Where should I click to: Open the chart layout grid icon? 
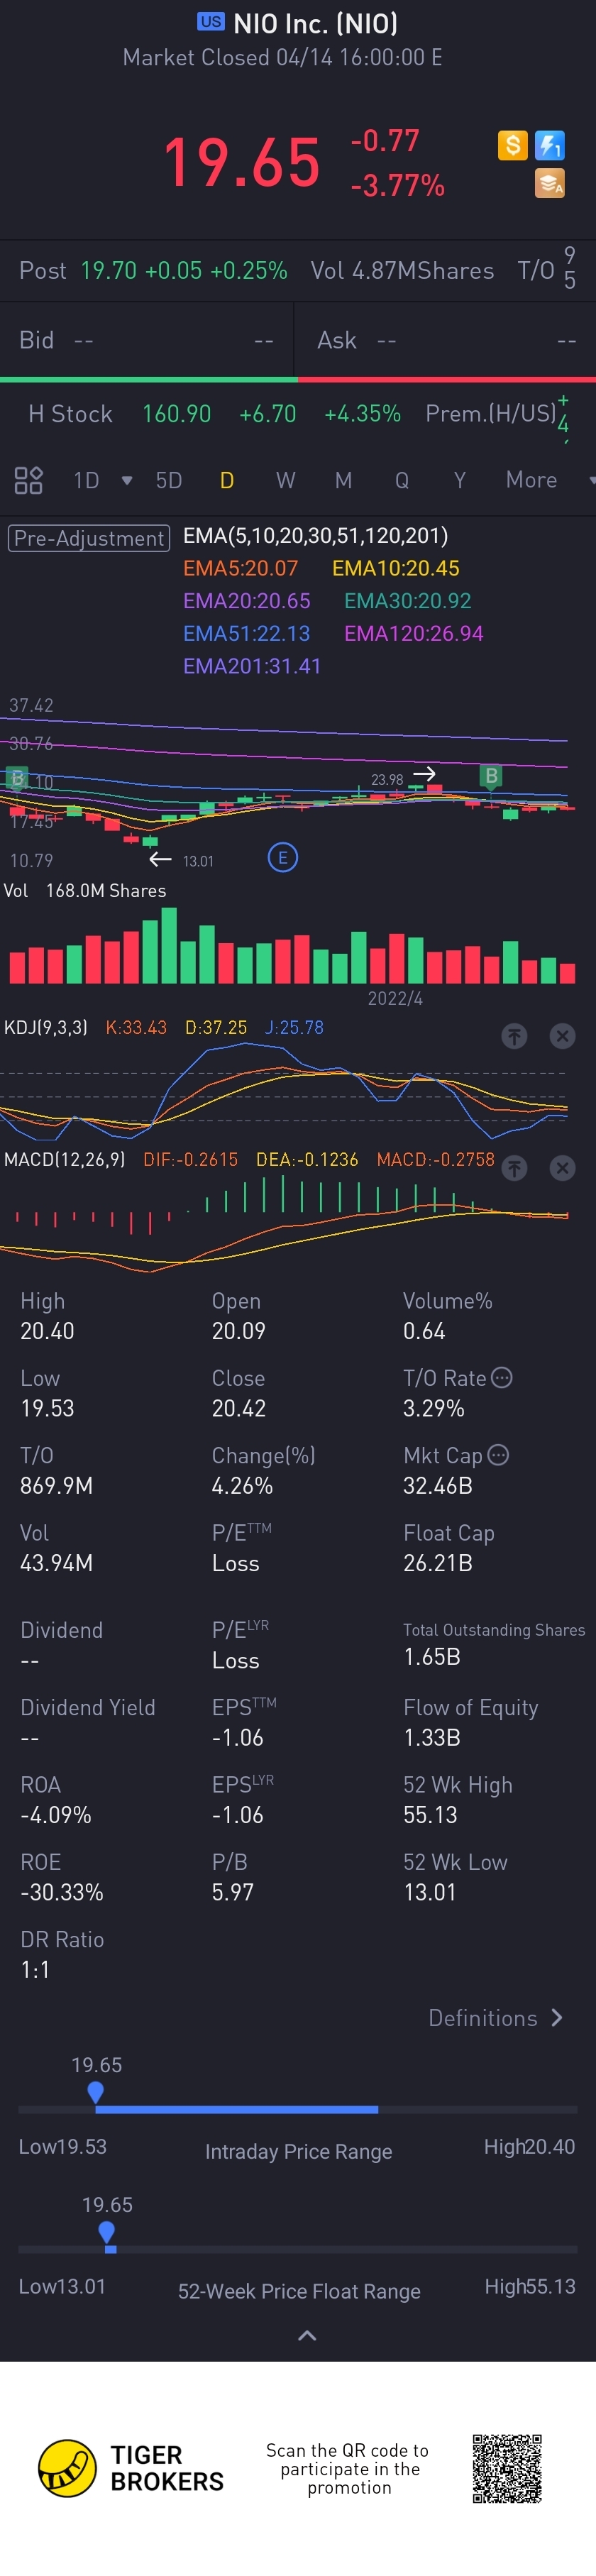[x=28, y=480]
